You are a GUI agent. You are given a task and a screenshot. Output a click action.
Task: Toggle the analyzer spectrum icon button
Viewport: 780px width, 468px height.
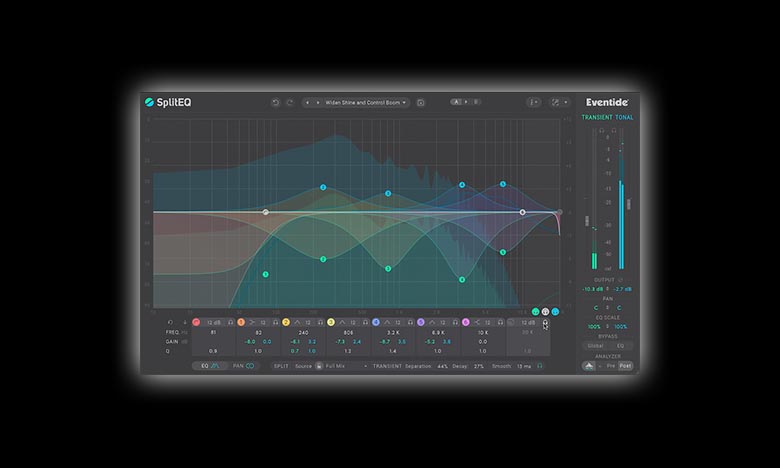coord(589,366)
